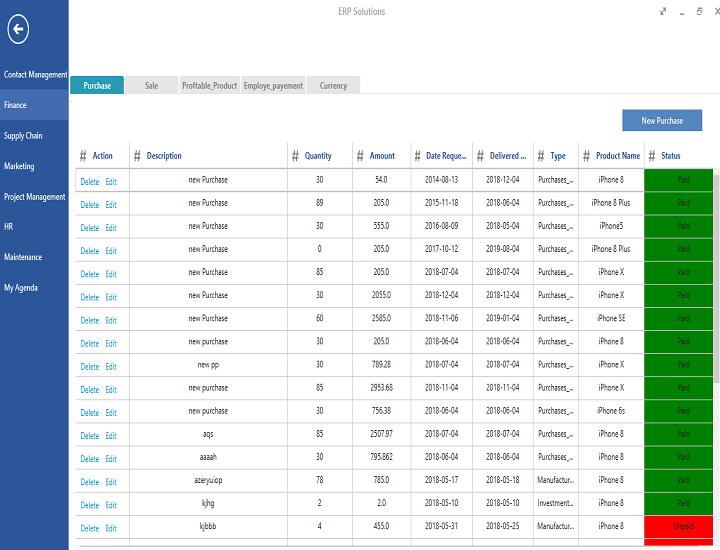Viewport: 720px width, 550px height.
Task: Open Maintenance in the sidebar
Action: click(34, 257)
